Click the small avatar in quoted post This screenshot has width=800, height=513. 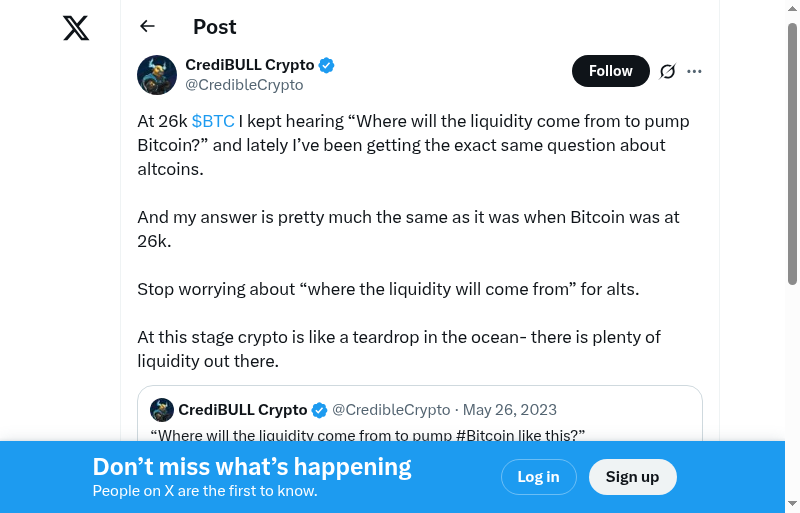[162, 410]
